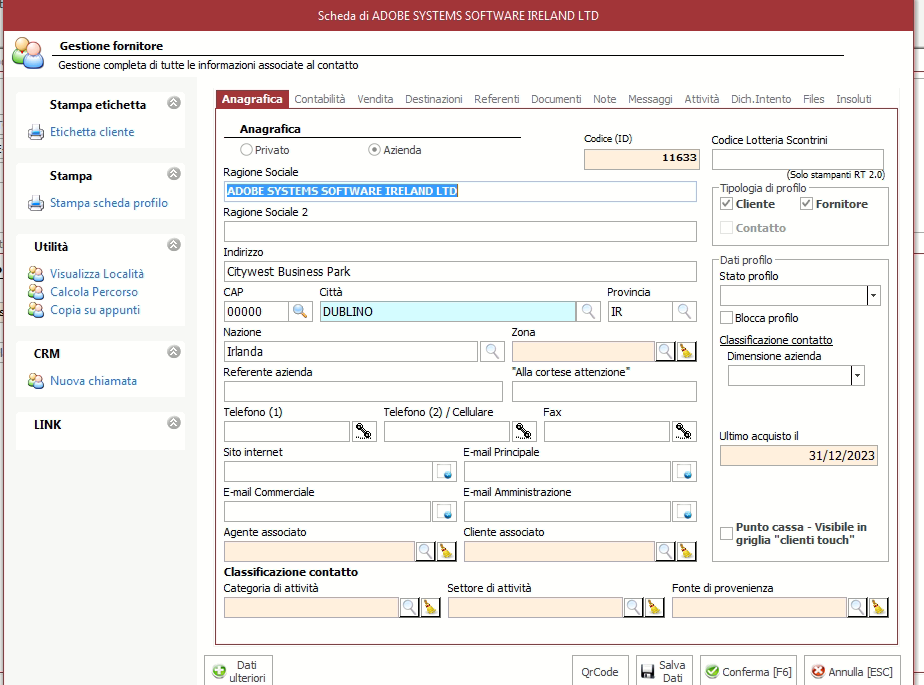Send mail via E-mail Commerciale icon

point(444,512)
